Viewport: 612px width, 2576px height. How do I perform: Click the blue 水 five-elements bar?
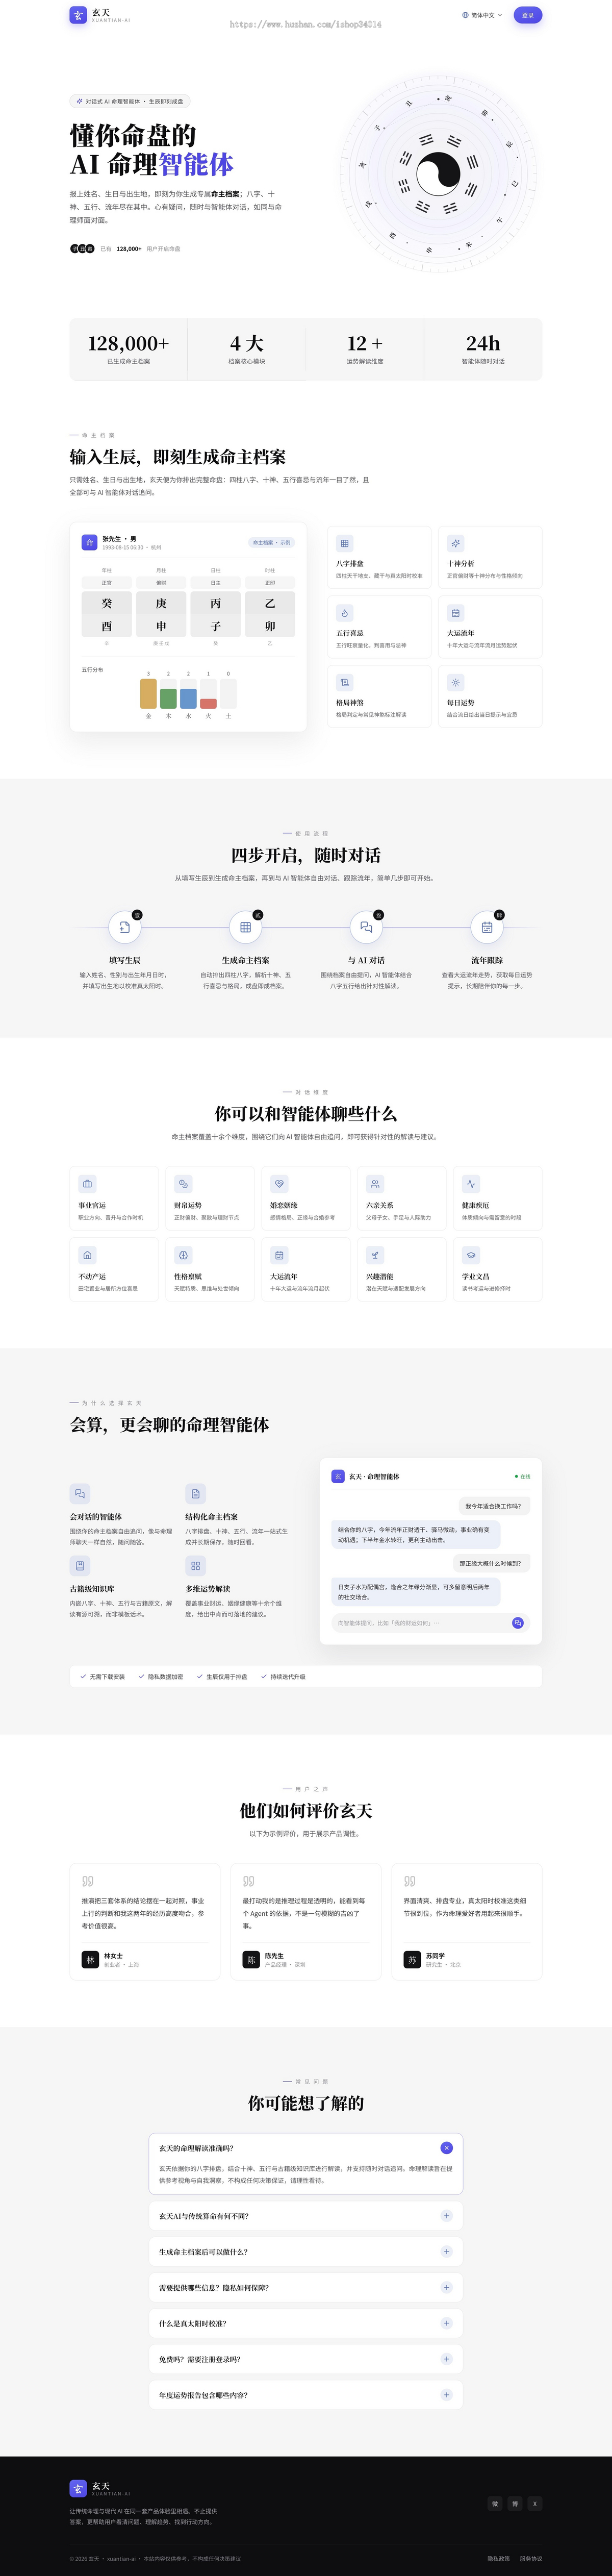coord(188,699)
